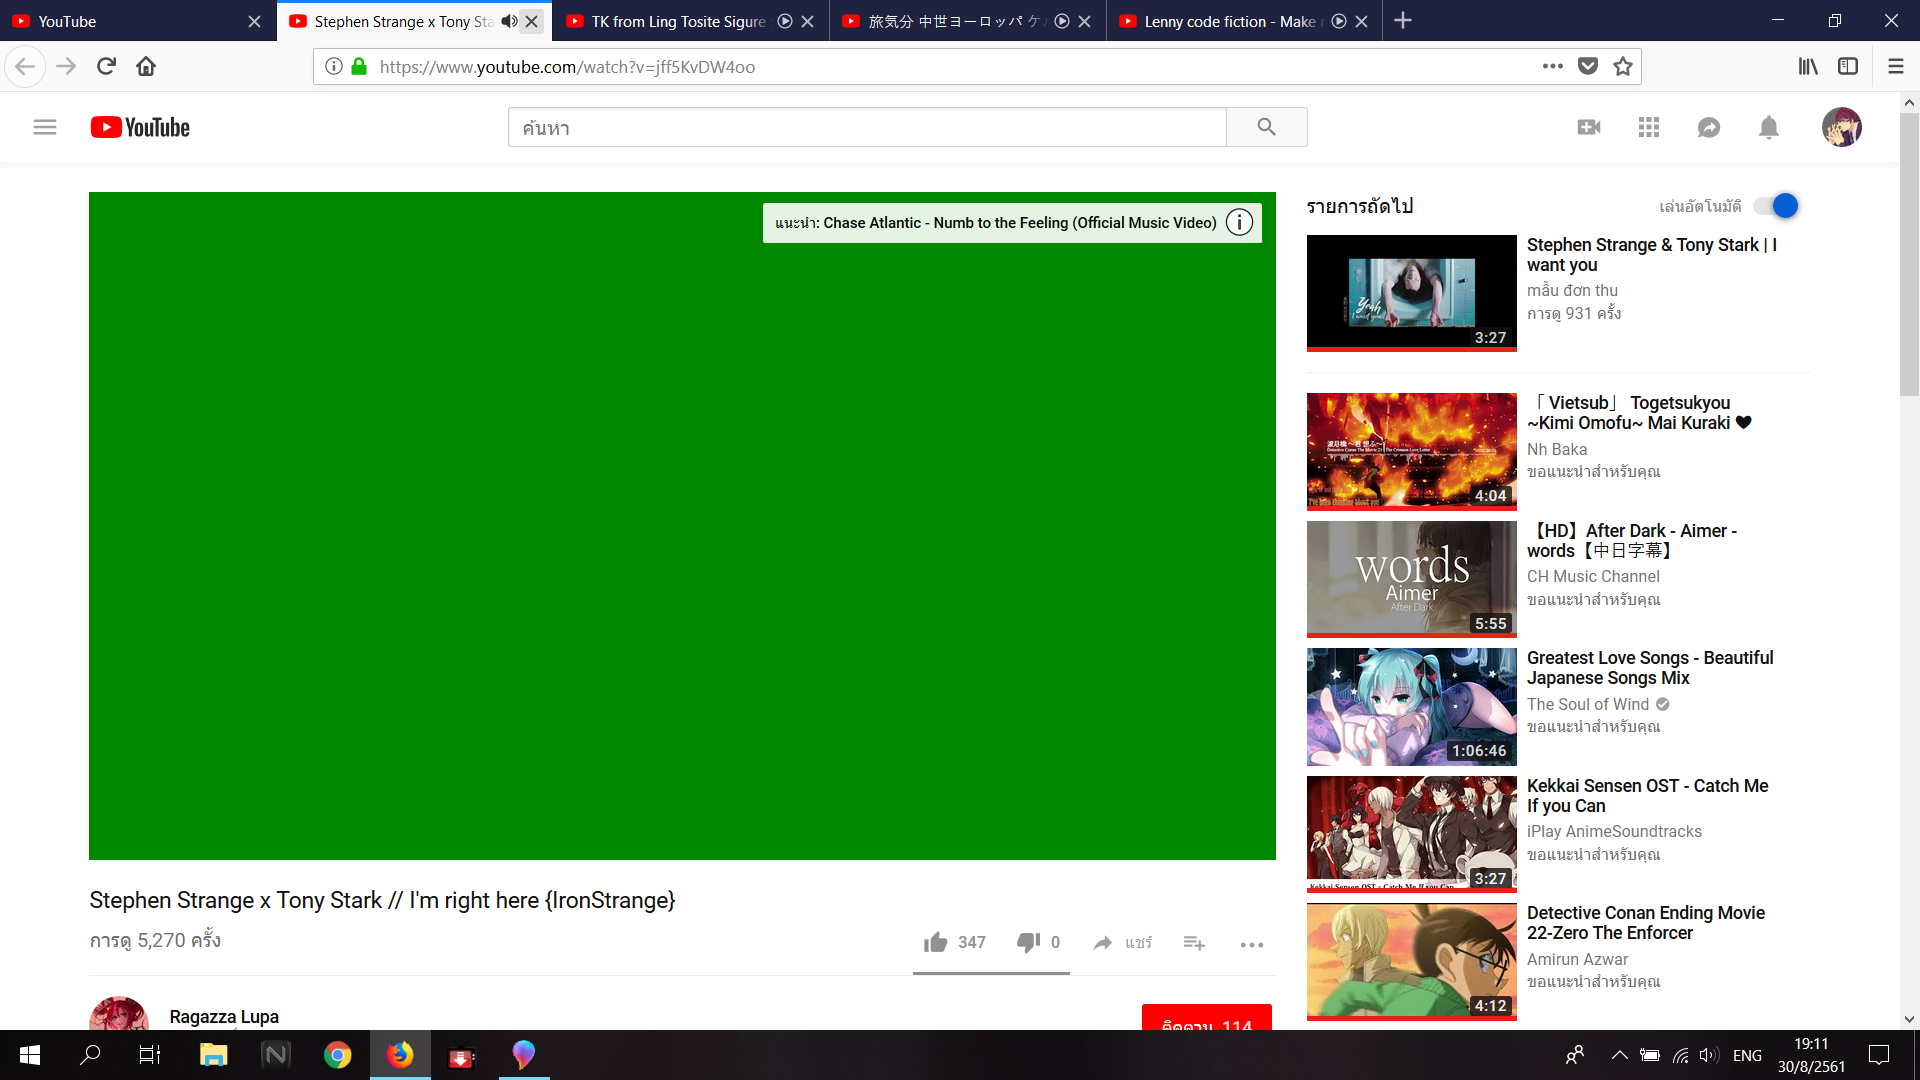Open Kekkai Sensen OST video thumbnail
The width and height of the screenshot is (1920, 1080).
click(x=1411, y=833)
